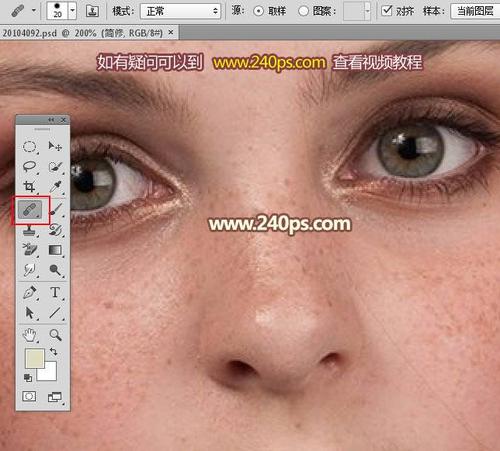
Task: Toggle the 对齐 aligned checkbox
Action: click(386, 11)
